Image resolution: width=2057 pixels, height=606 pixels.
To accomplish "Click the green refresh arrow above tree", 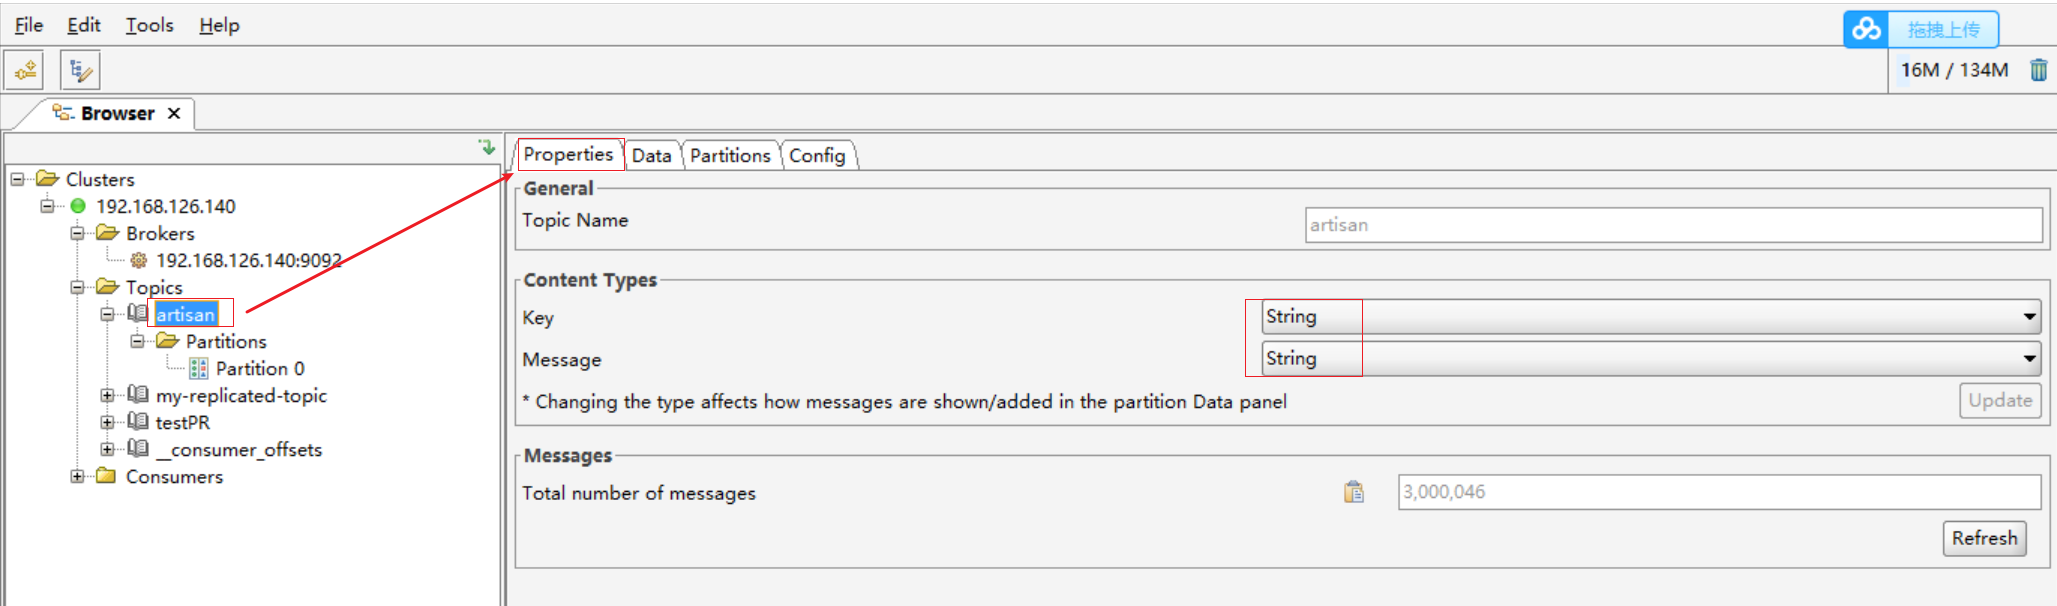I will tap(487, 147).
